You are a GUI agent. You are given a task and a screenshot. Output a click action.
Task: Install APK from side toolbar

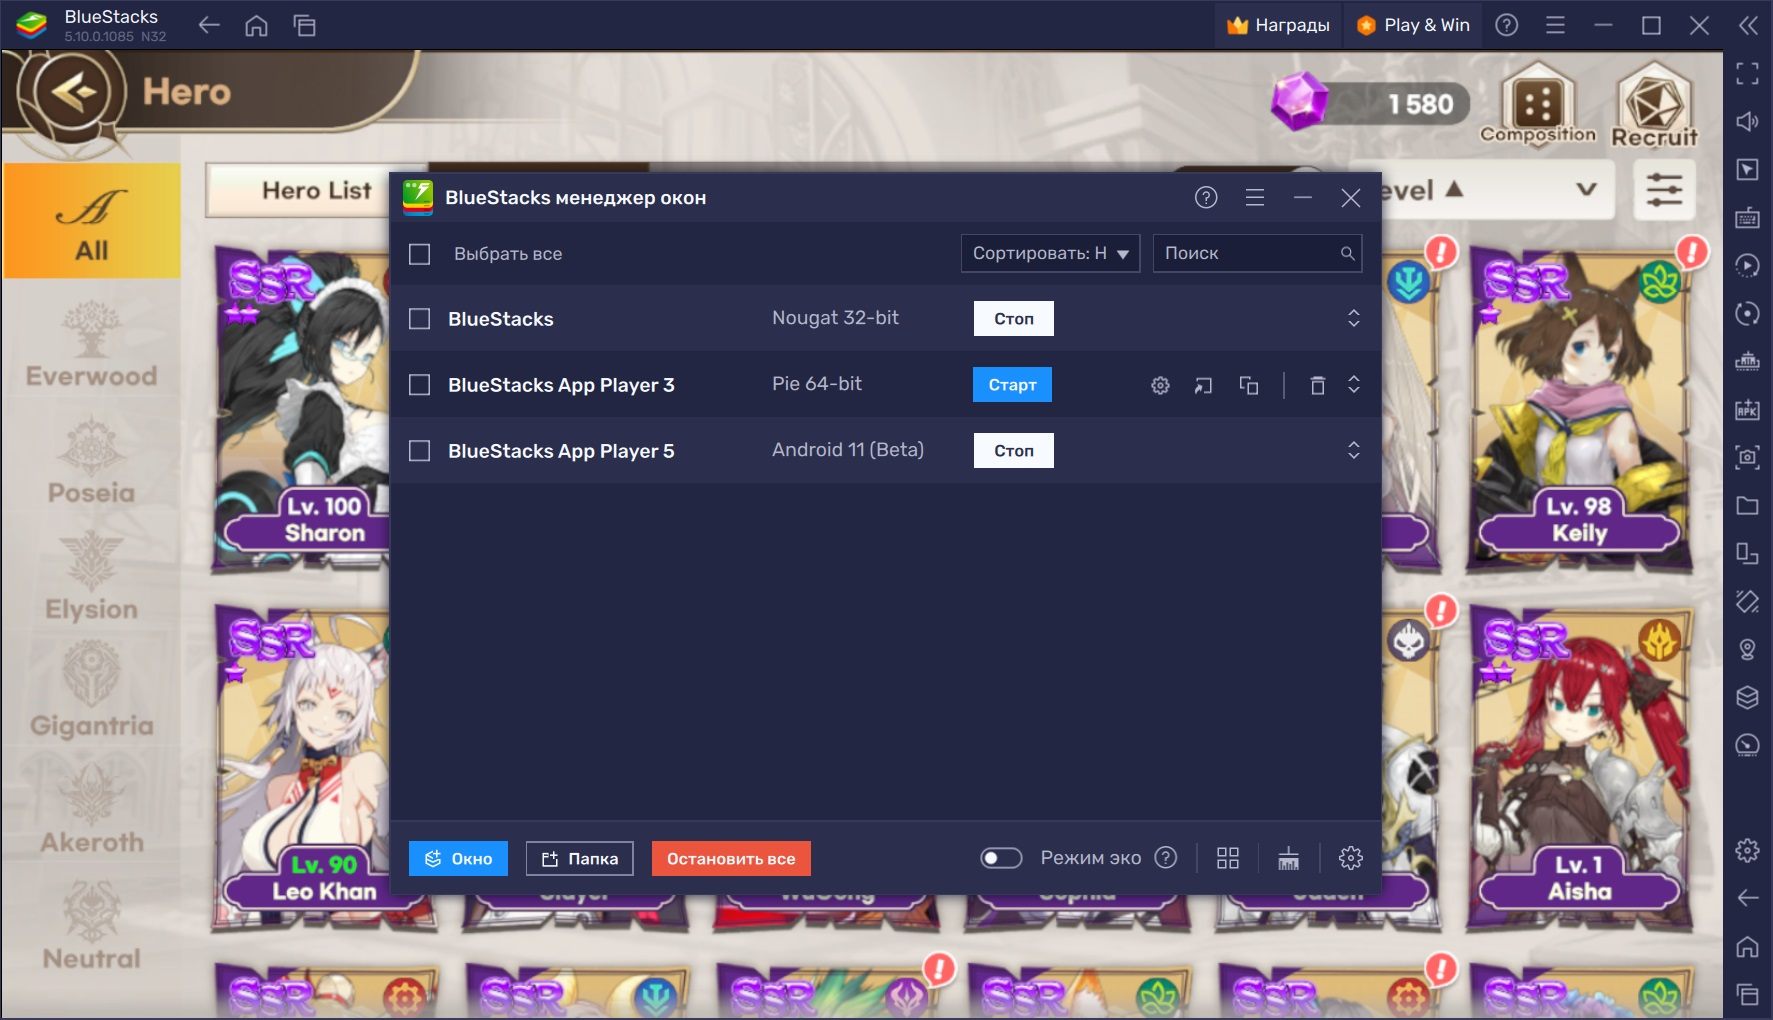click(x=1747, y=409)
